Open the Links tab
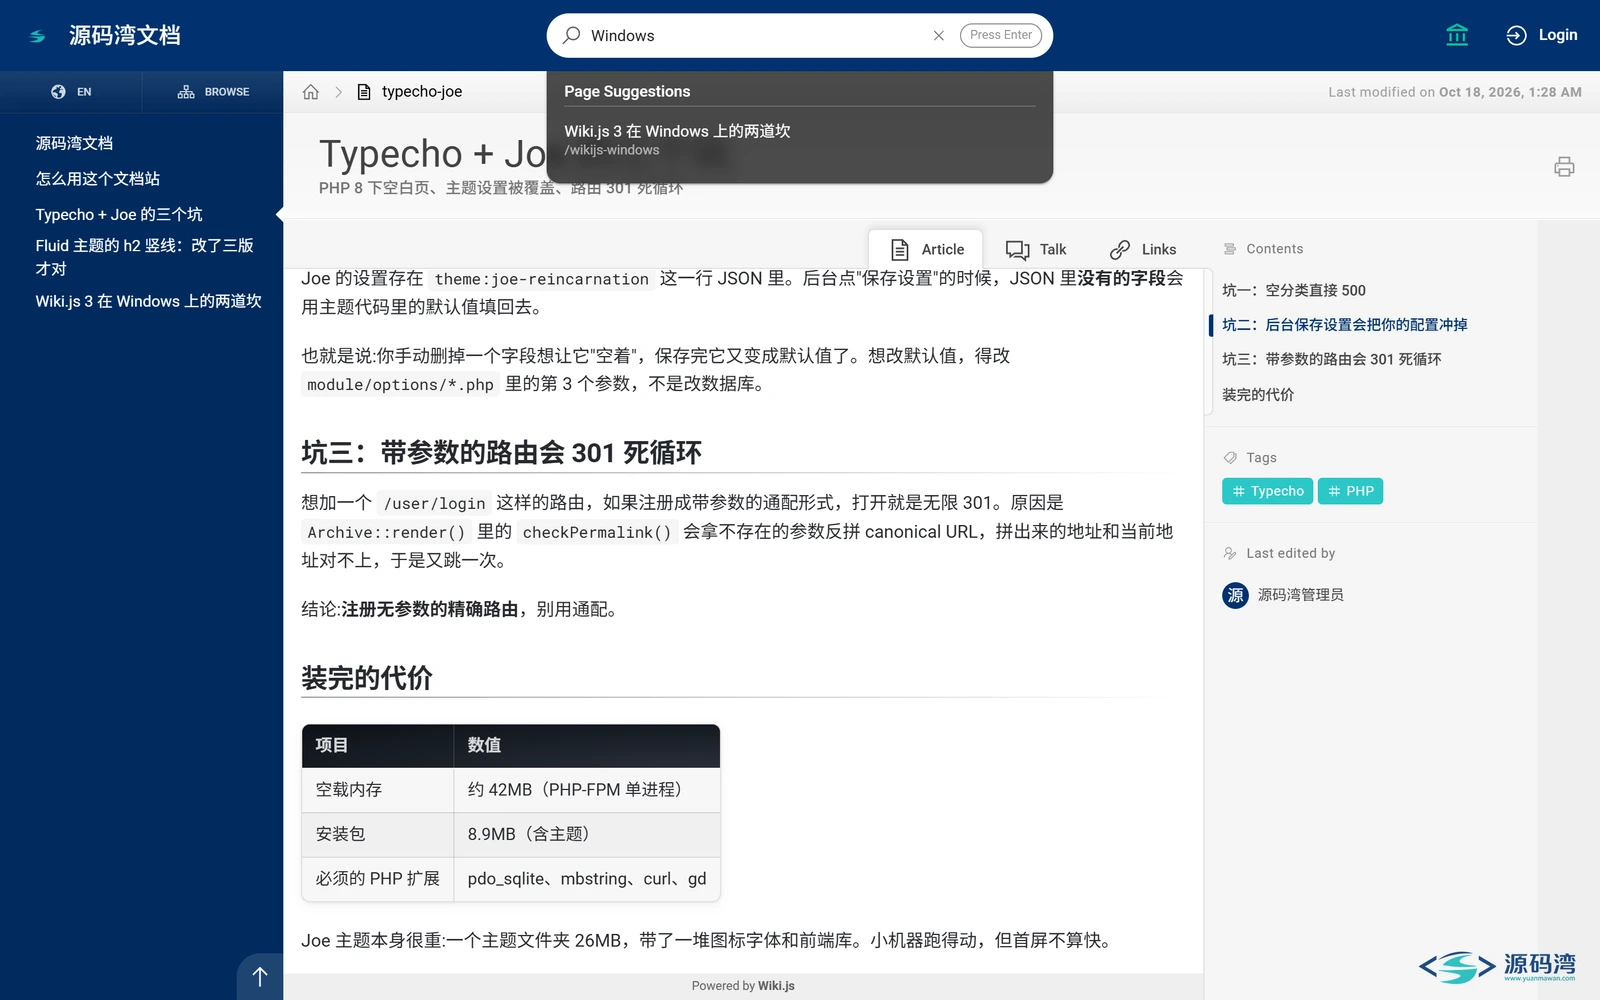Image resolution: width=1600 pixels, height=1000 pixels. click(x=1142, y=249)
